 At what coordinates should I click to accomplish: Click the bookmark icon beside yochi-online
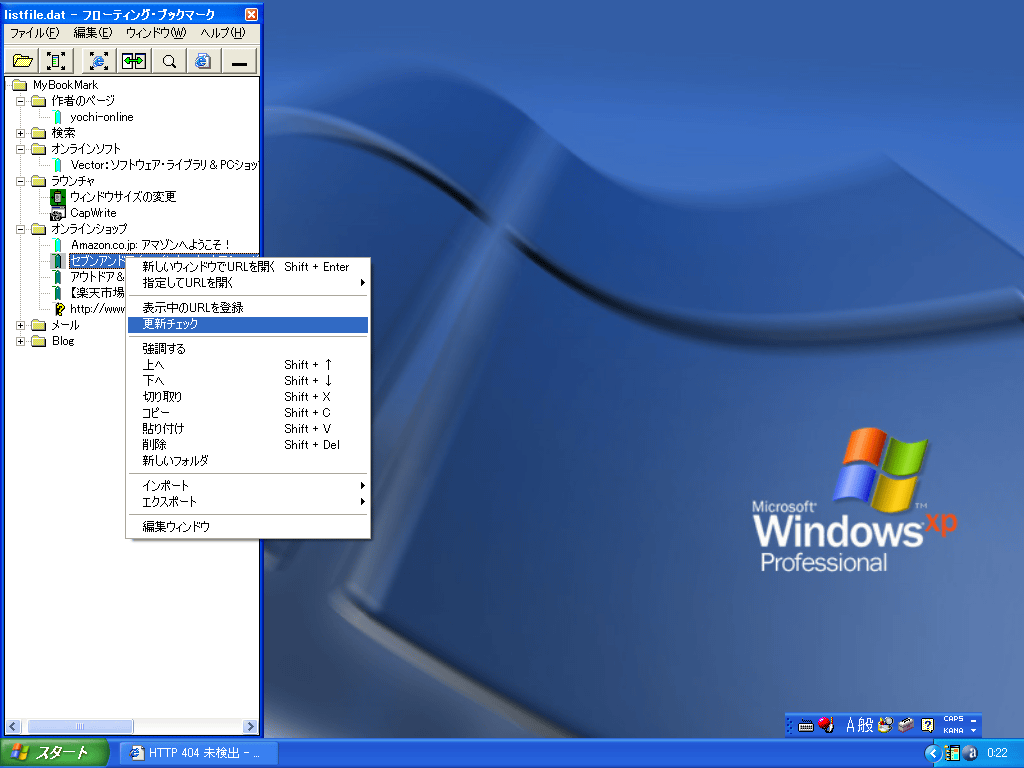tap(57, 117)
